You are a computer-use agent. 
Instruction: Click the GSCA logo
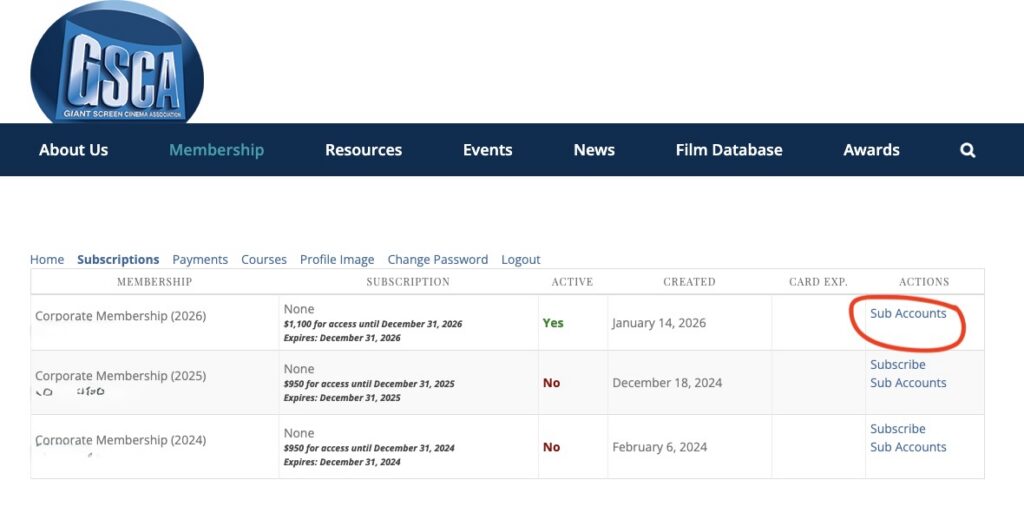click(x=117, y=63)
